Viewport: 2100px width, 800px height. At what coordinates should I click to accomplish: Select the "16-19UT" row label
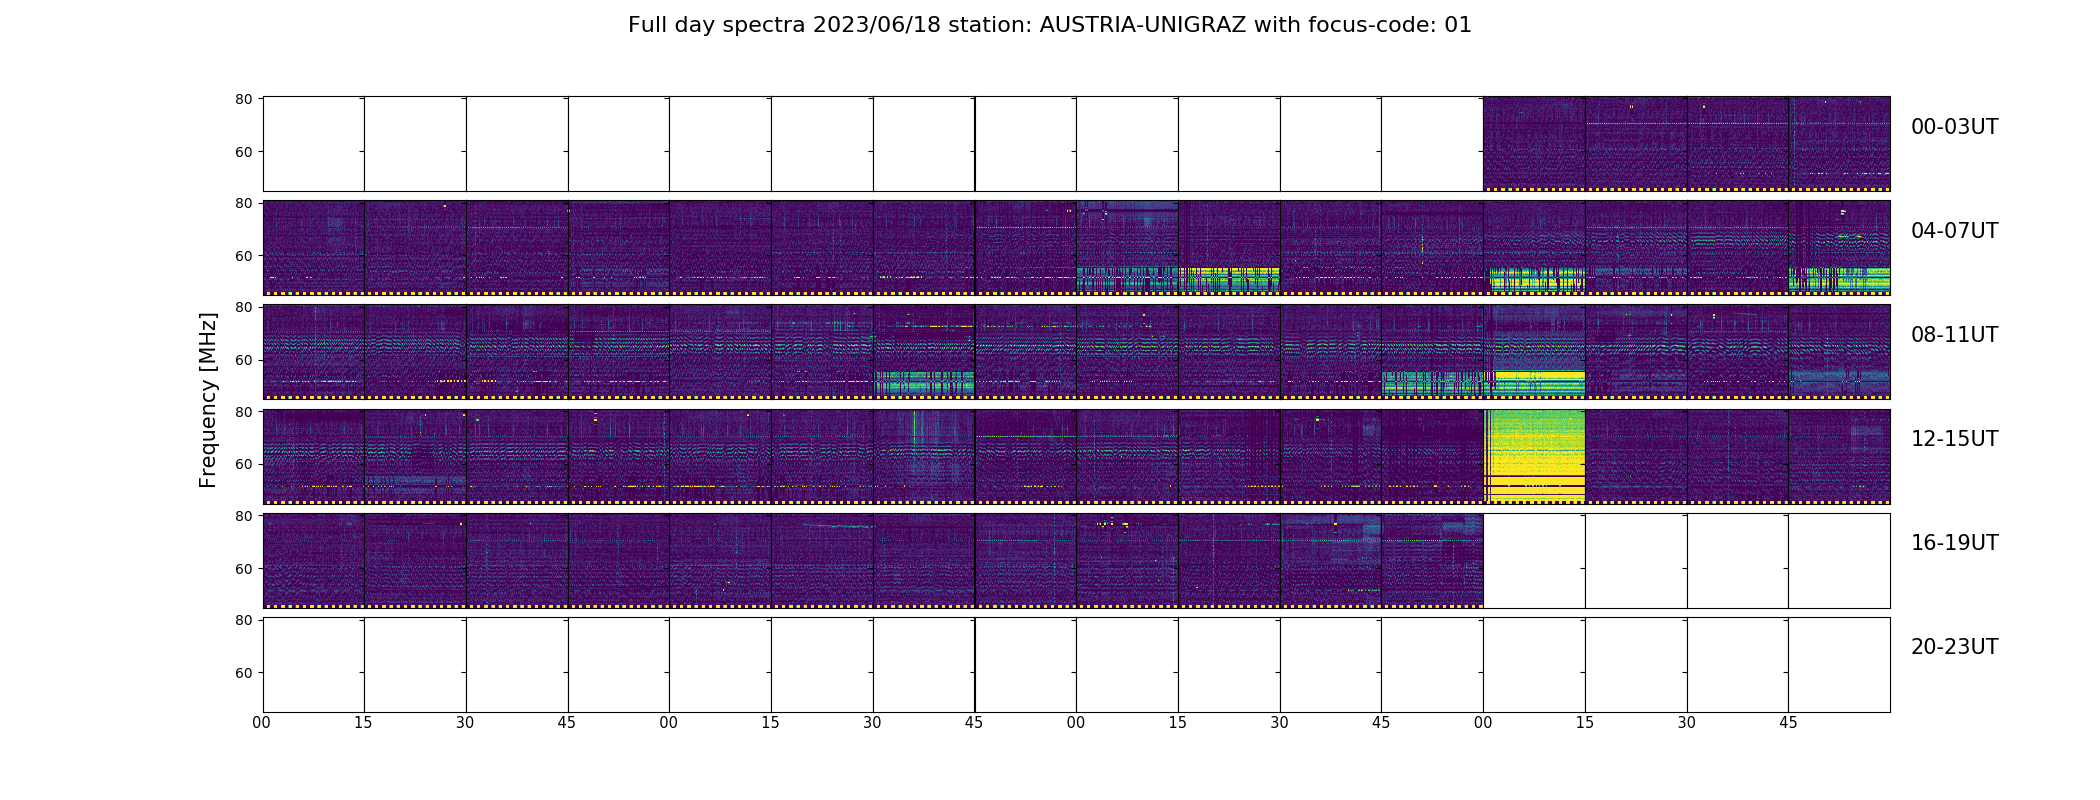coord(1954,543)
